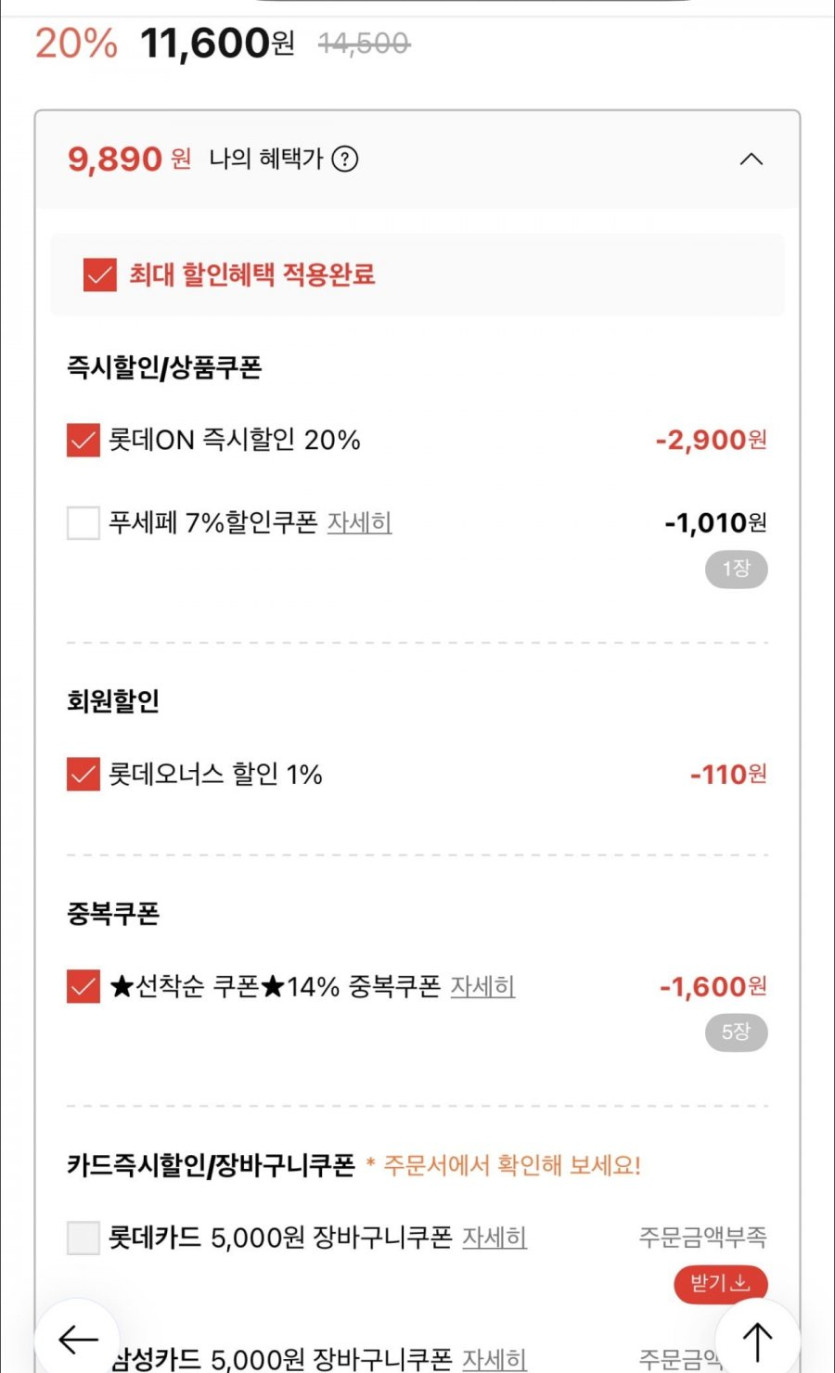835x1373 pixels.
Task: Toggle 최대 할인혜택 적용완료 checkbox
Action: 100,275
